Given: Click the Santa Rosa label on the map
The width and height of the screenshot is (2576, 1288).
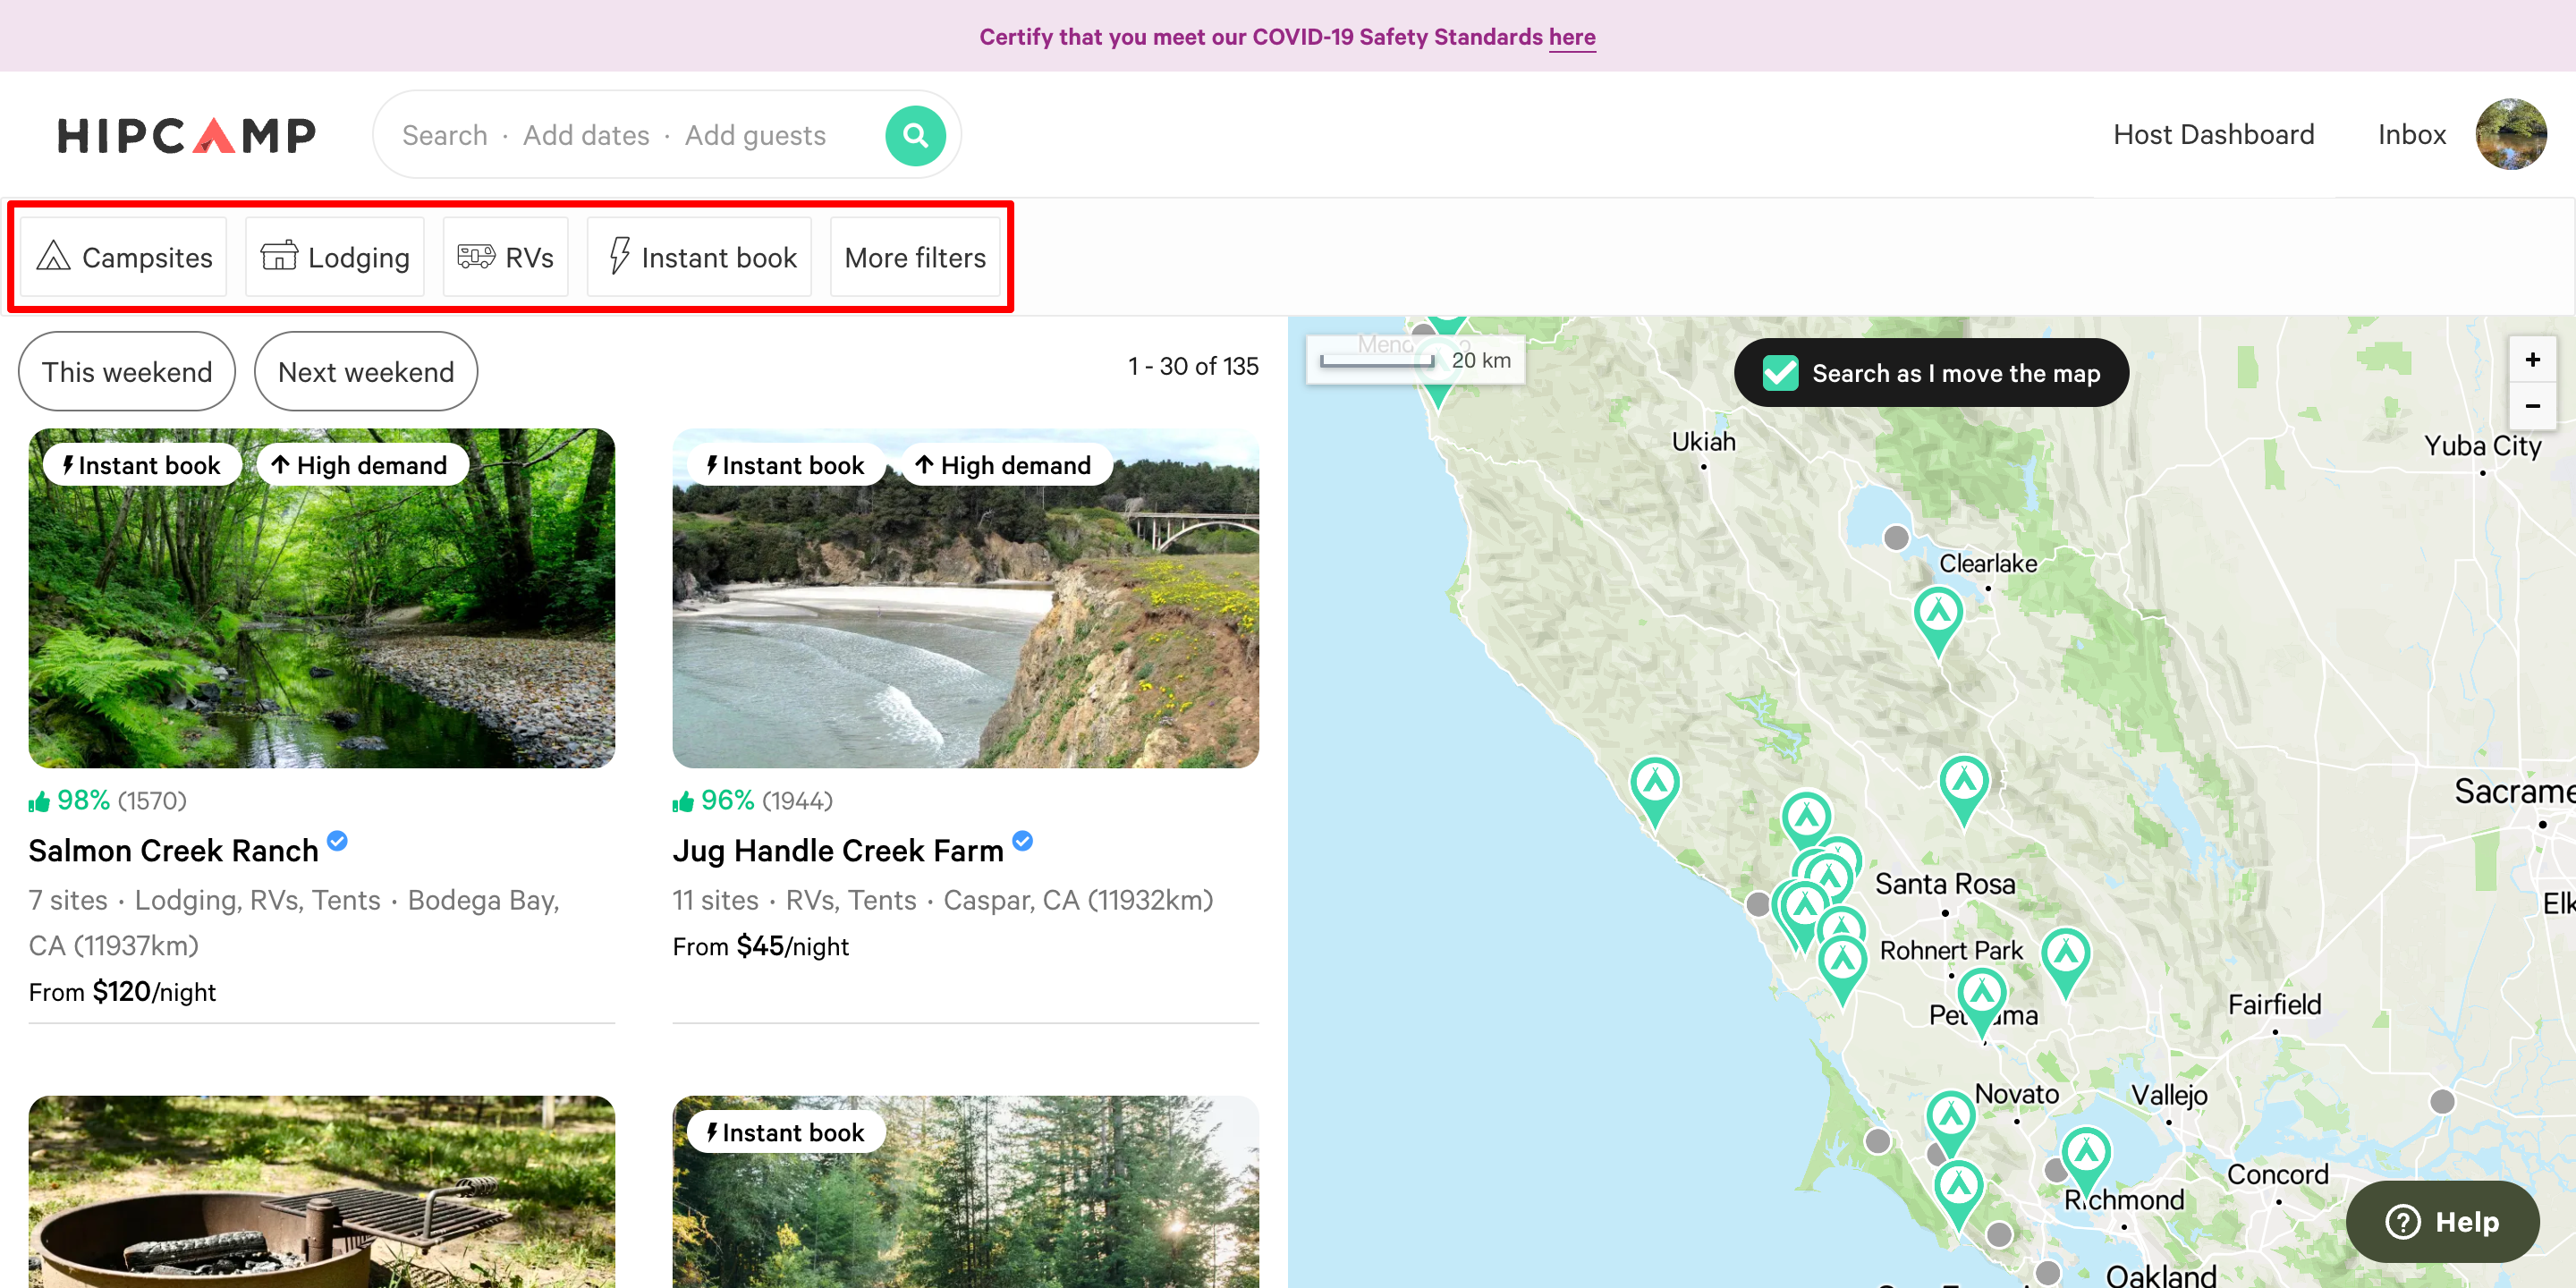Looking at the screenshot, I should tap(1944, 884).
